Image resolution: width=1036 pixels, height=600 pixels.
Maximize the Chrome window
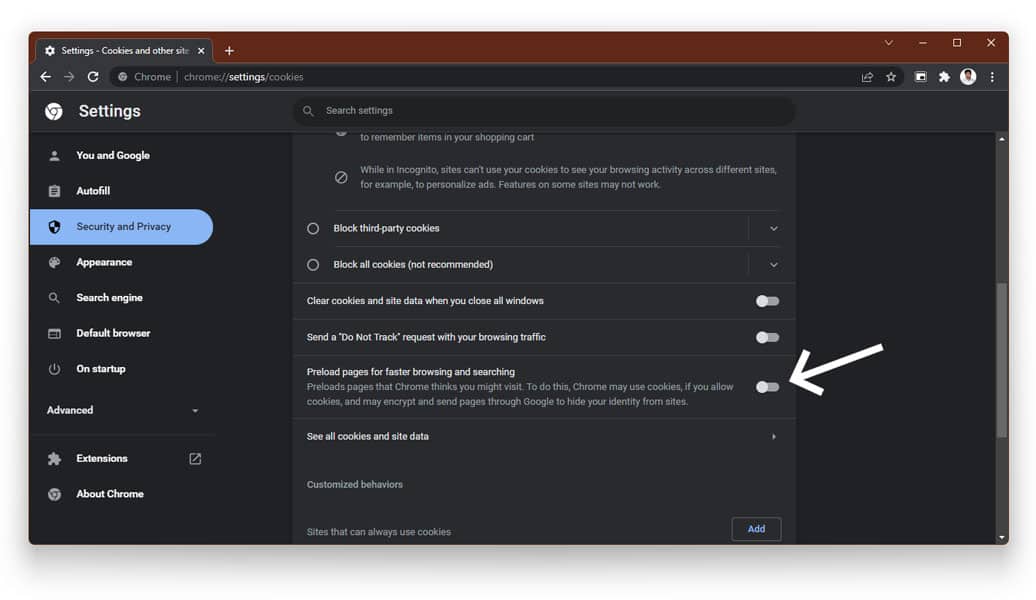(x=957, y=43)
